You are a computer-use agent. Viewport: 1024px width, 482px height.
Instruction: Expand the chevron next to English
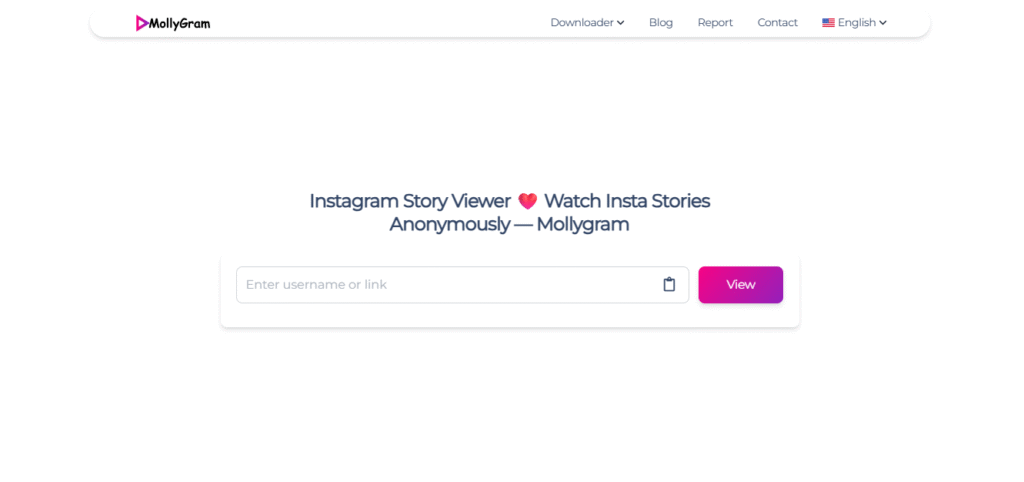[883, 23]
